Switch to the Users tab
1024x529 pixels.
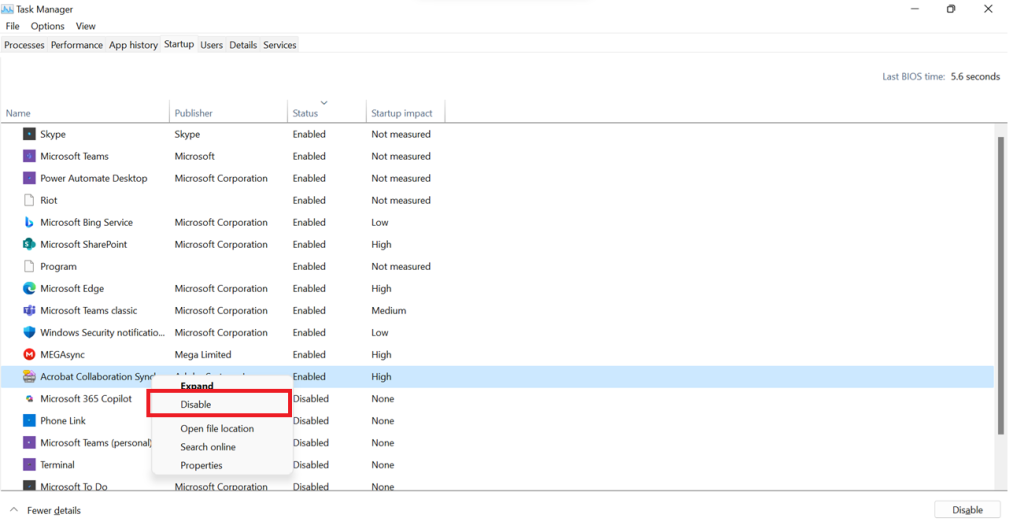(211, 45)
